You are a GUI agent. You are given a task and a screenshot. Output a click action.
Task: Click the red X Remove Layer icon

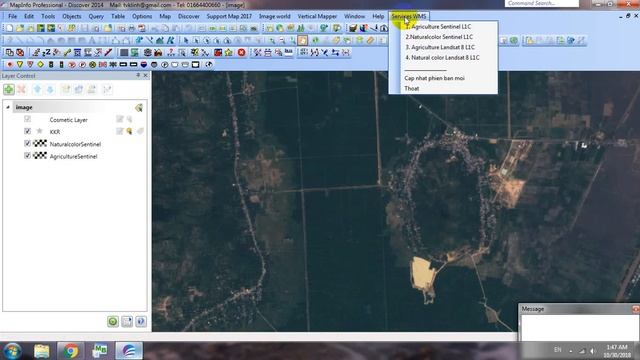[x=22, y=89]
